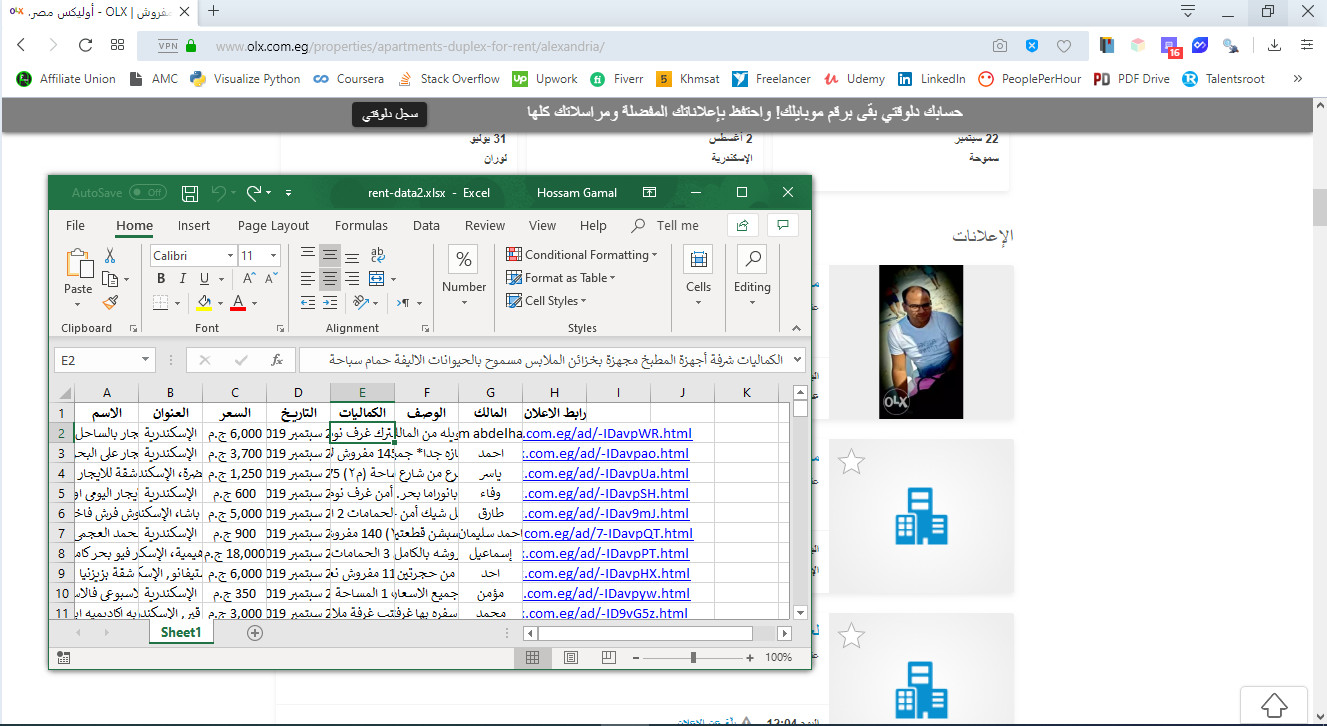Toggle italic formatting

point(183,278)
